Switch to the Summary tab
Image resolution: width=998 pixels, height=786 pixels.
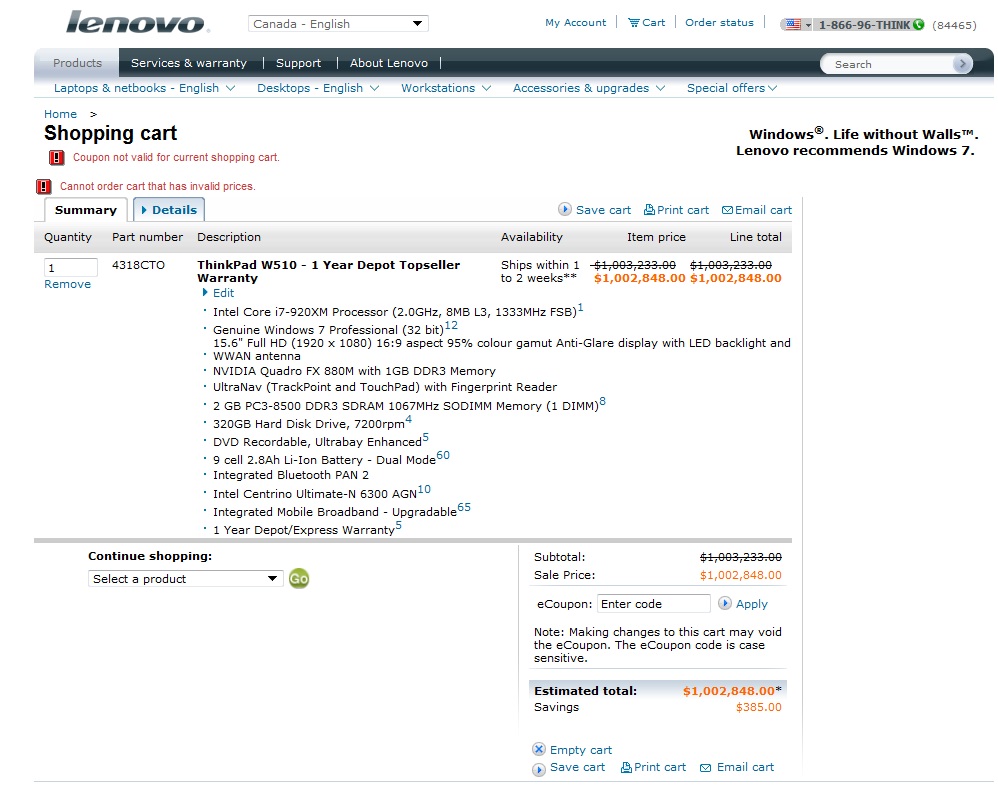(86, 210)
